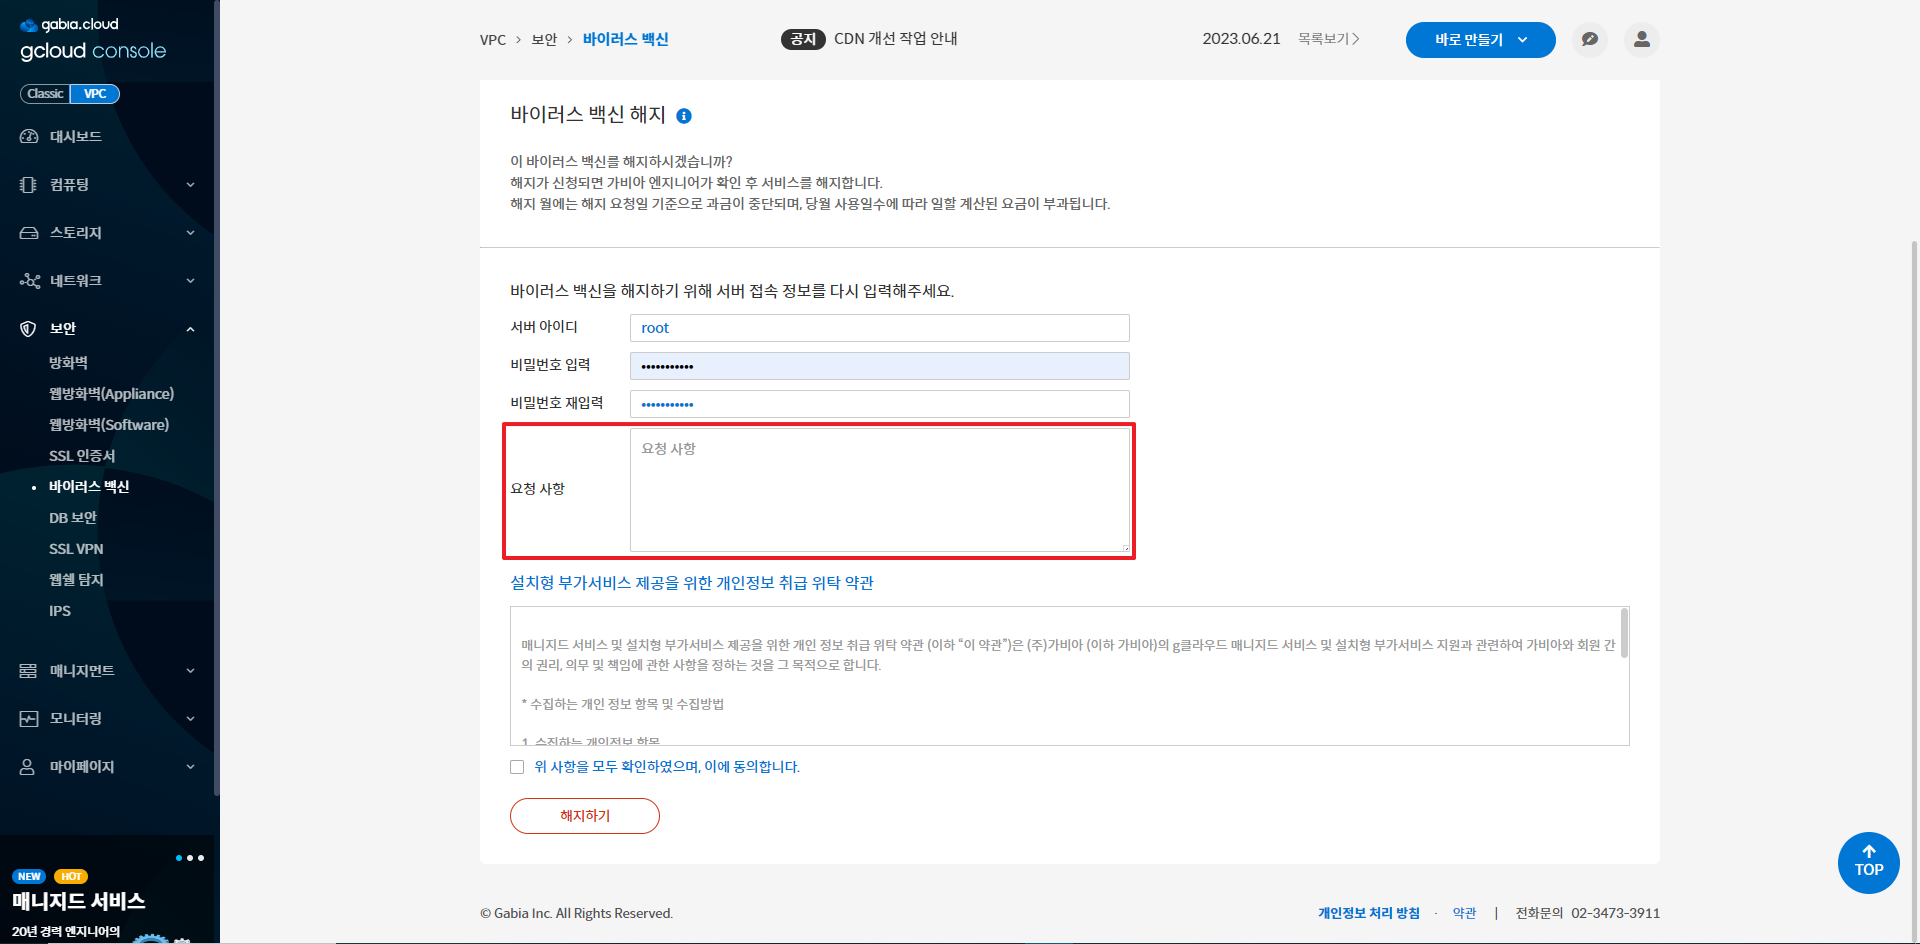
Task: Open the 바로 만들기 dropdown
Action: pyautogui.click(x=1480, y=40)
